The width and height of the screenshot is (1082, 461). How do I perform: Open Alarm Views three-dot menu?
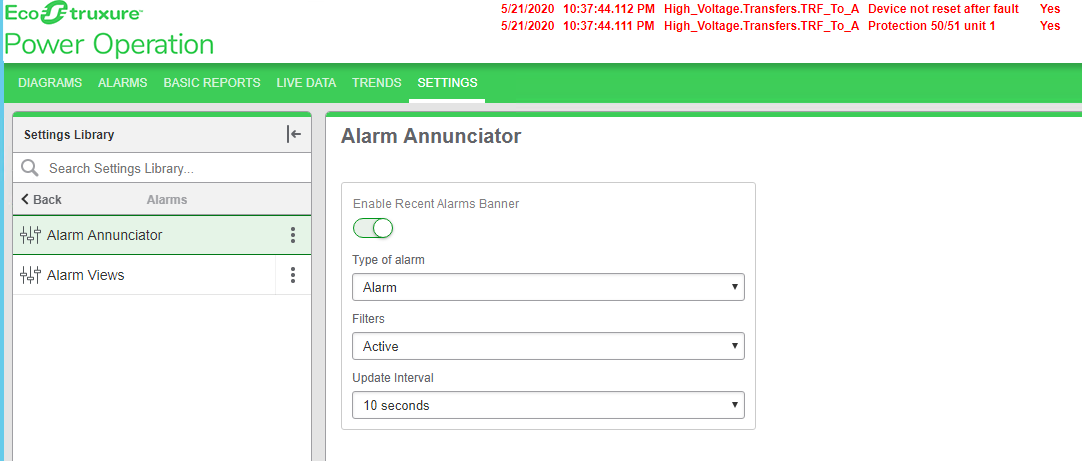coord(293,275)
